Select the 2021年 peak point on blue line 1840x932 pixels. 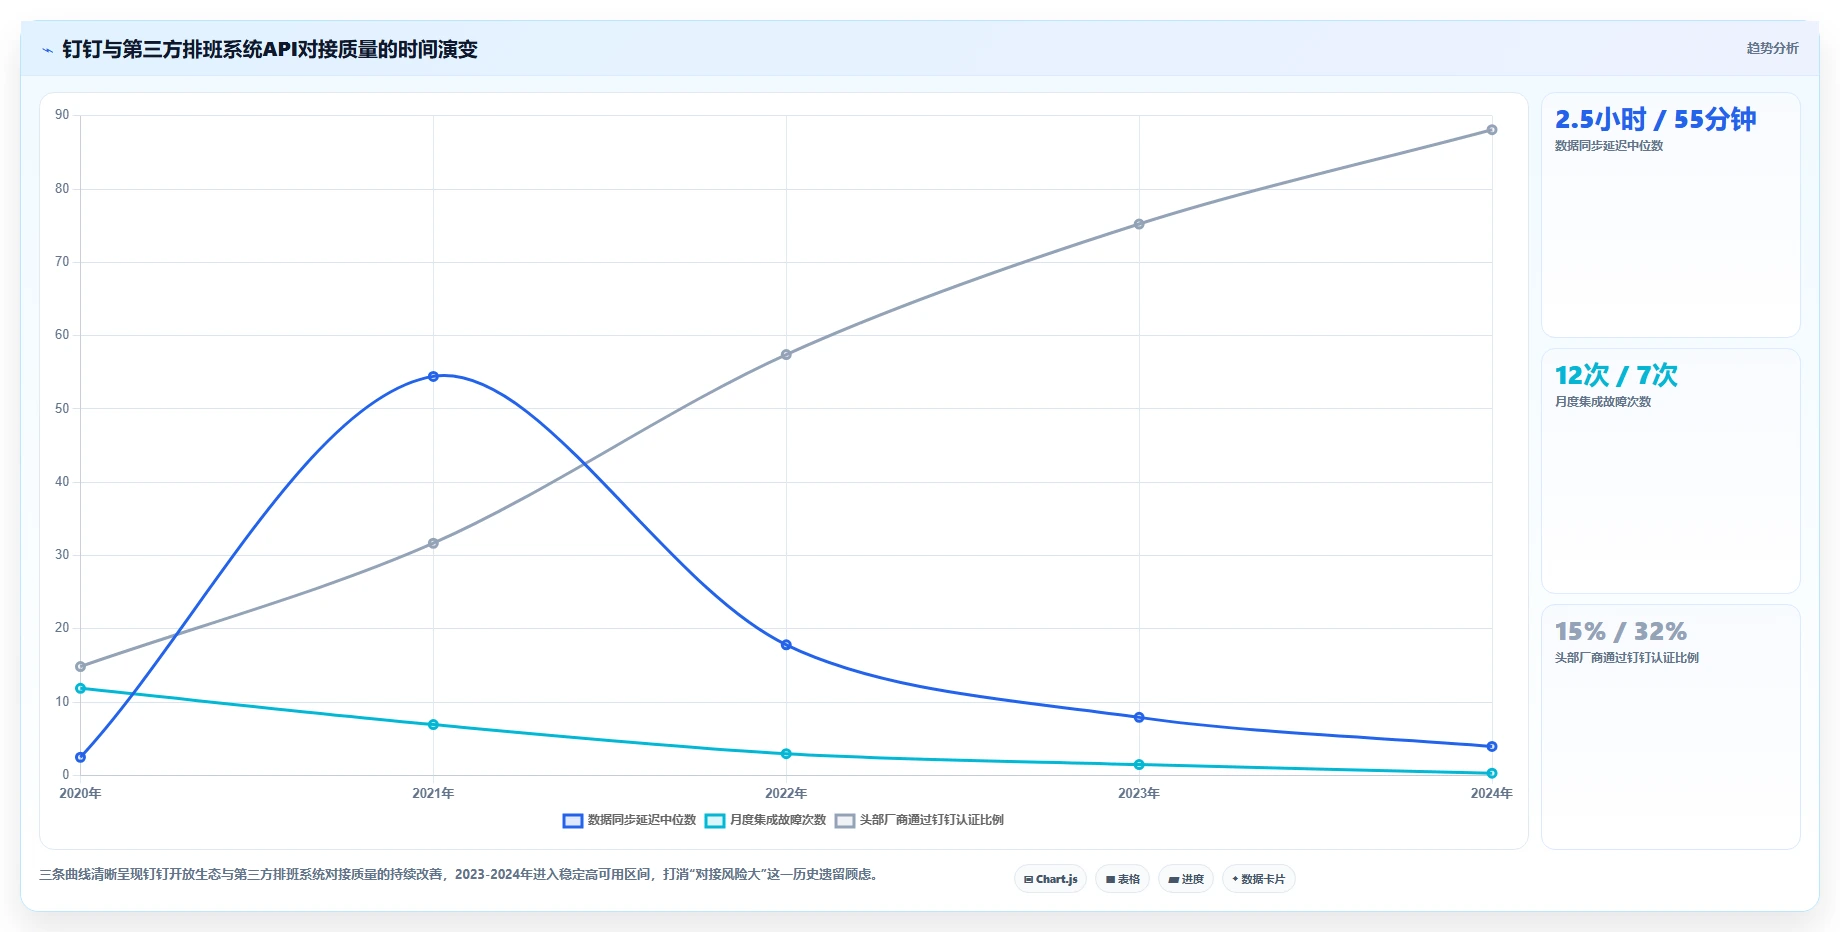point(433,377)
